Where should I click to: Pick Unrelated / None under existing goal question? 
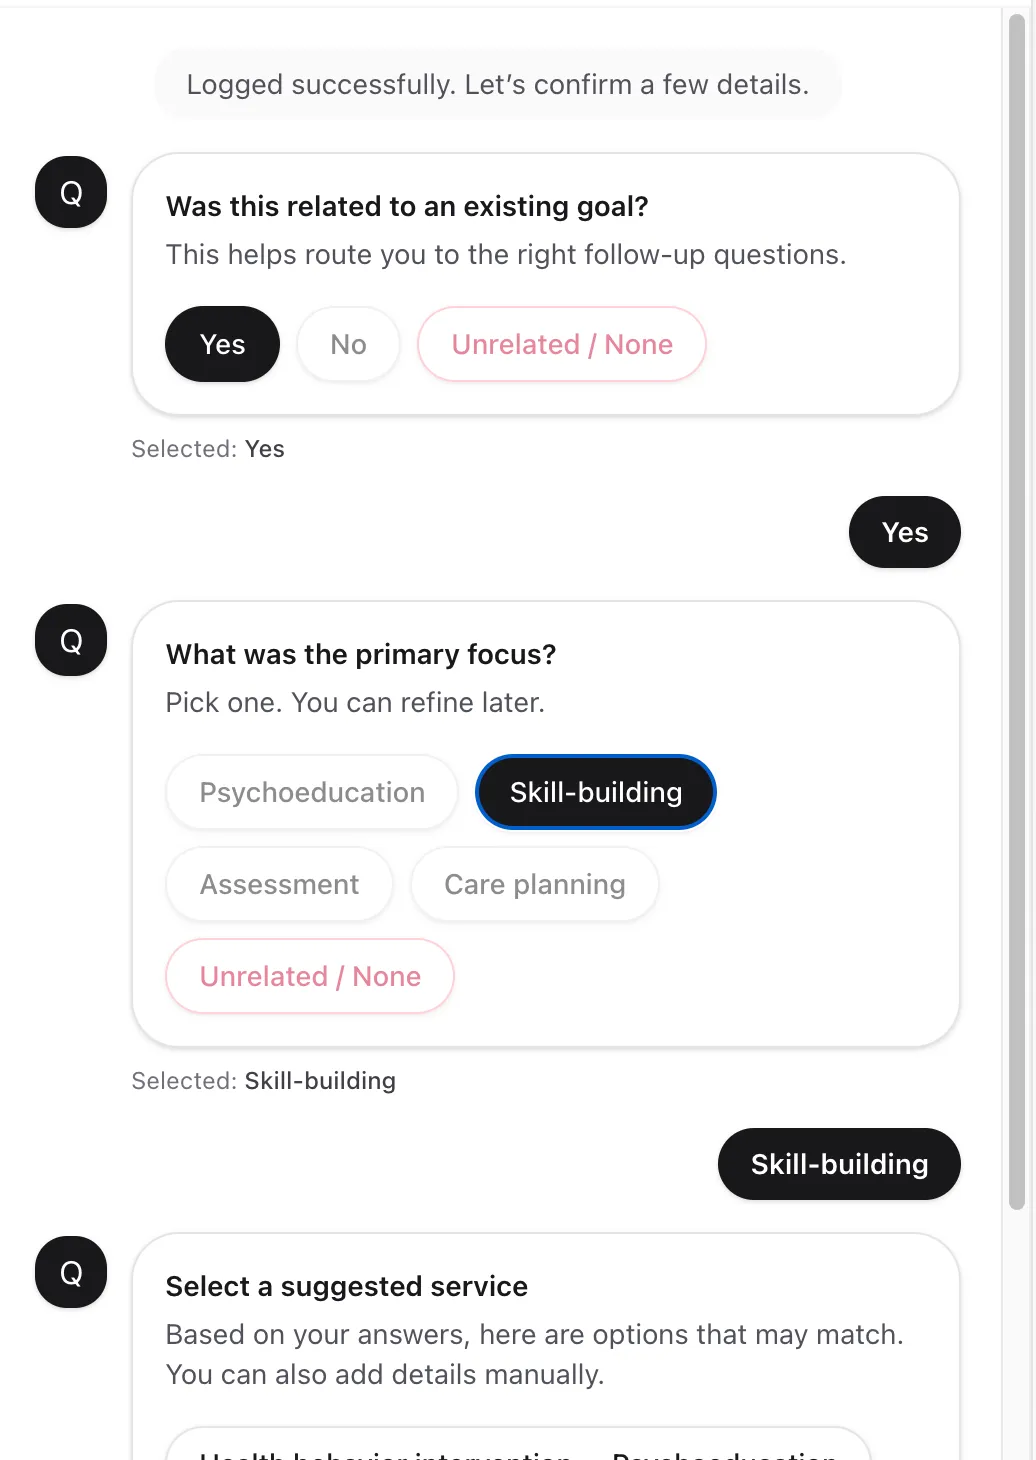pyautogui.click(x=562, y=344)
